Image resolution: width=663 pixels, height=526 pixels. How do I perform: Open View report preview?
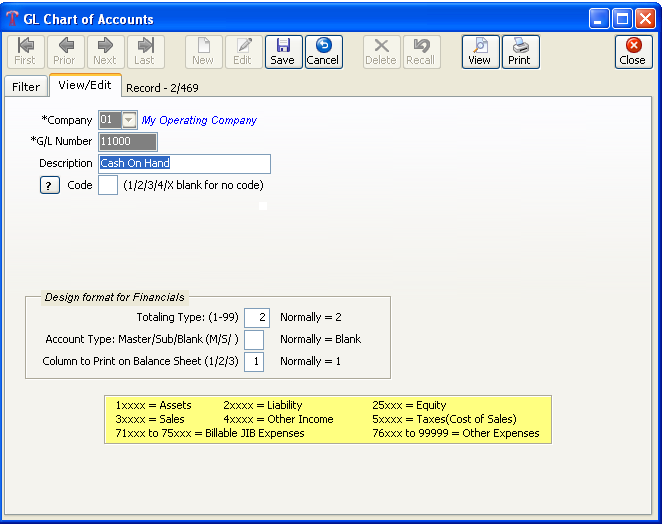point(480,52)
